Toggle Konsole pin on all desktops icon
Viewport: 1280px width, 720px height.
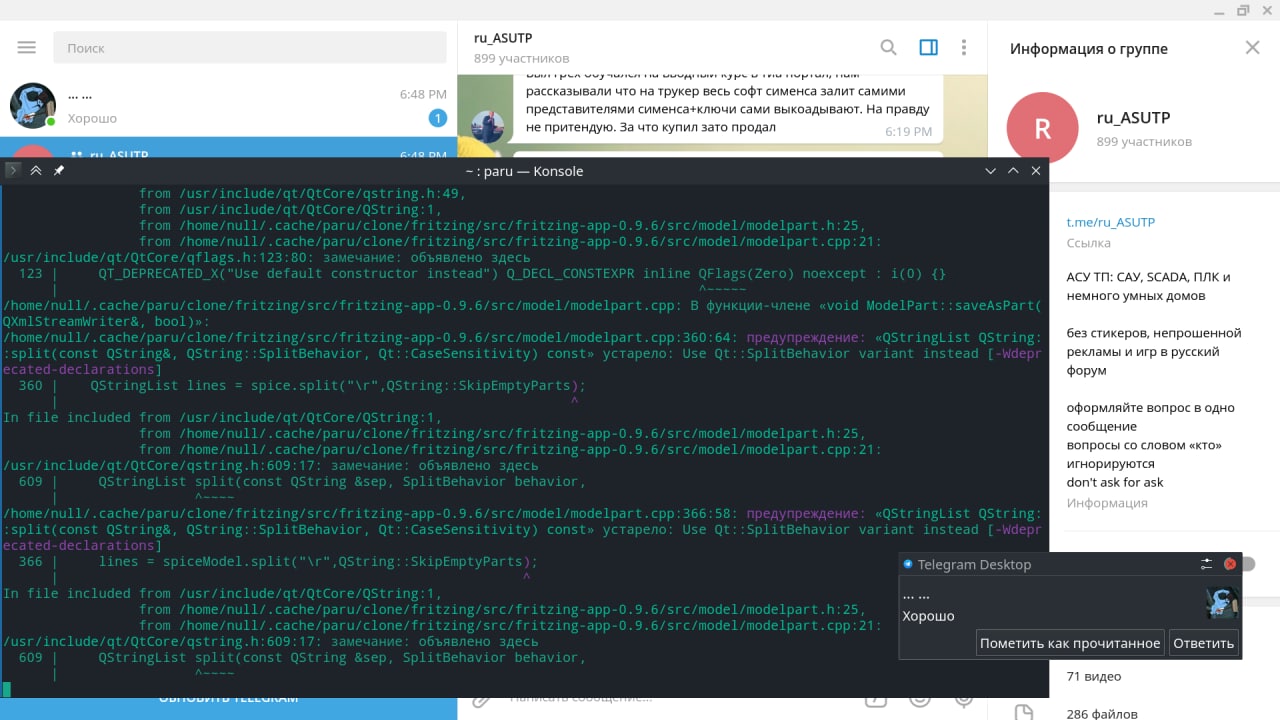[x=59, y=171]
